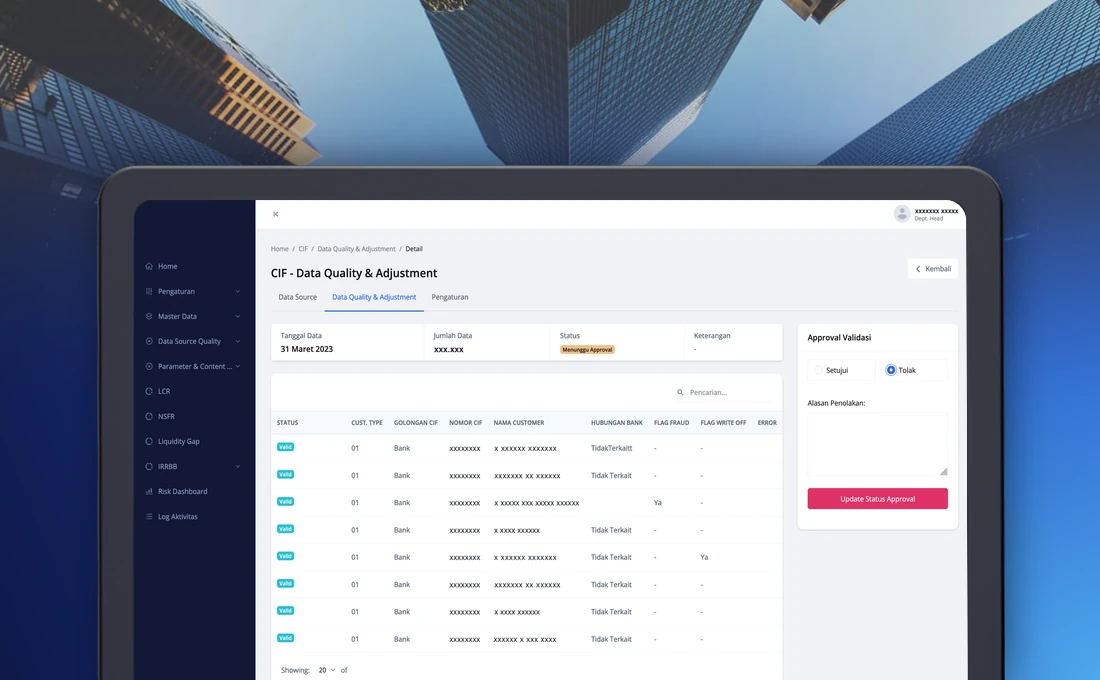Viewport: 1100px width, 680px height.
Task: Click the FLAG WRITE OFF column header
Action: pos(723,423)
